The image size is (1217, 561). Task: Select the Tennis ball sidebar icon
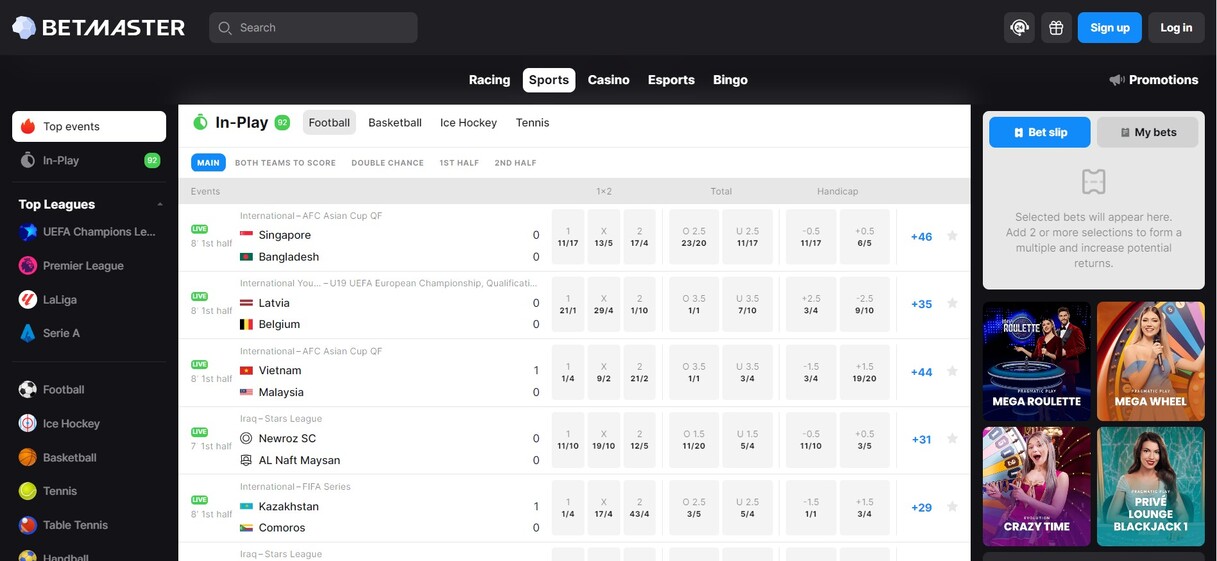click(x=27, y=491)
